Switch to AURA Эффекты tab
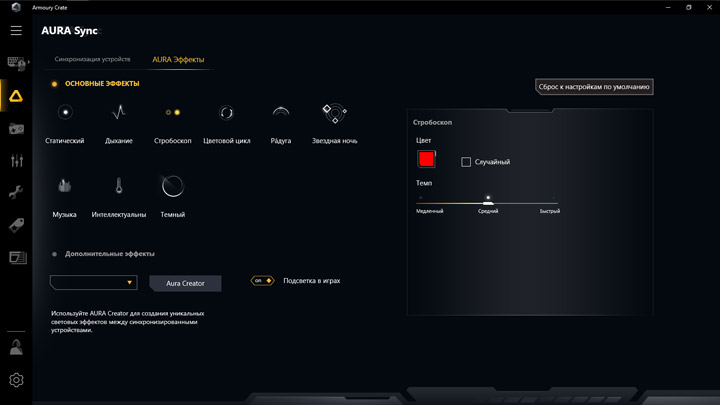 pos(178,60)
